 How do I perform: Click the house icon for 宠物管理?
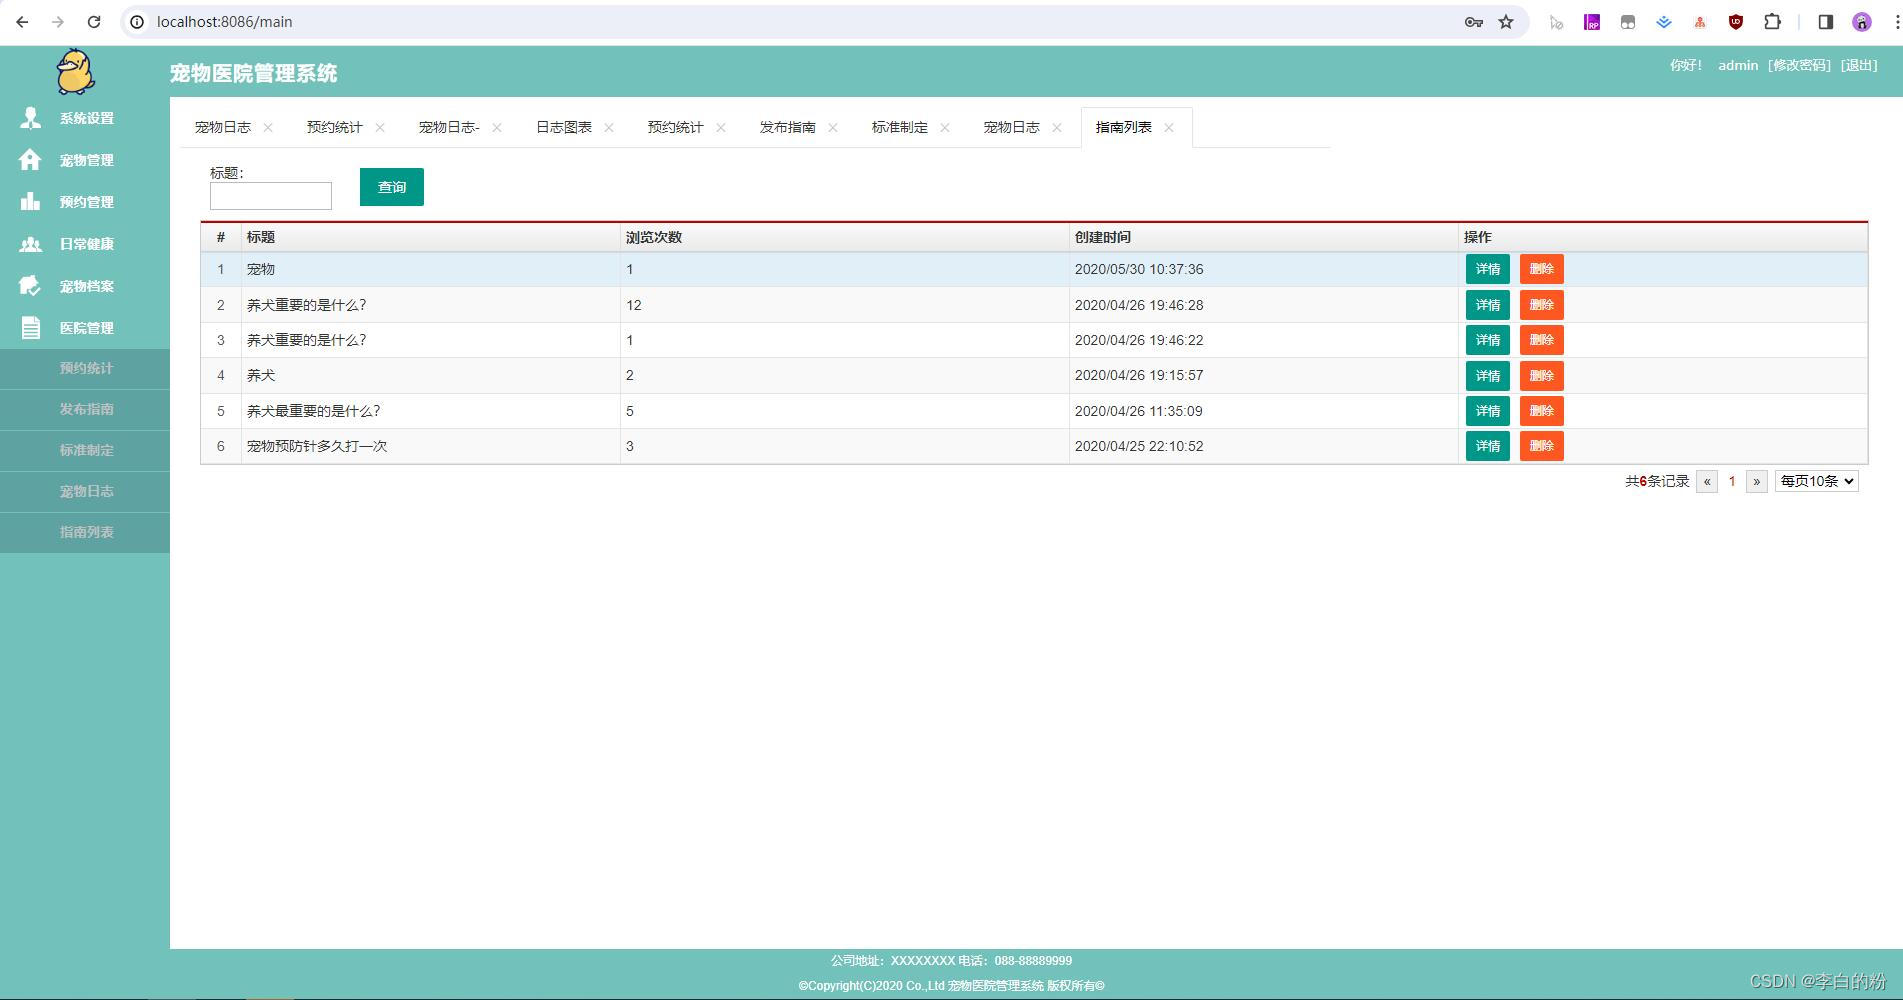[x=30, y=160]
